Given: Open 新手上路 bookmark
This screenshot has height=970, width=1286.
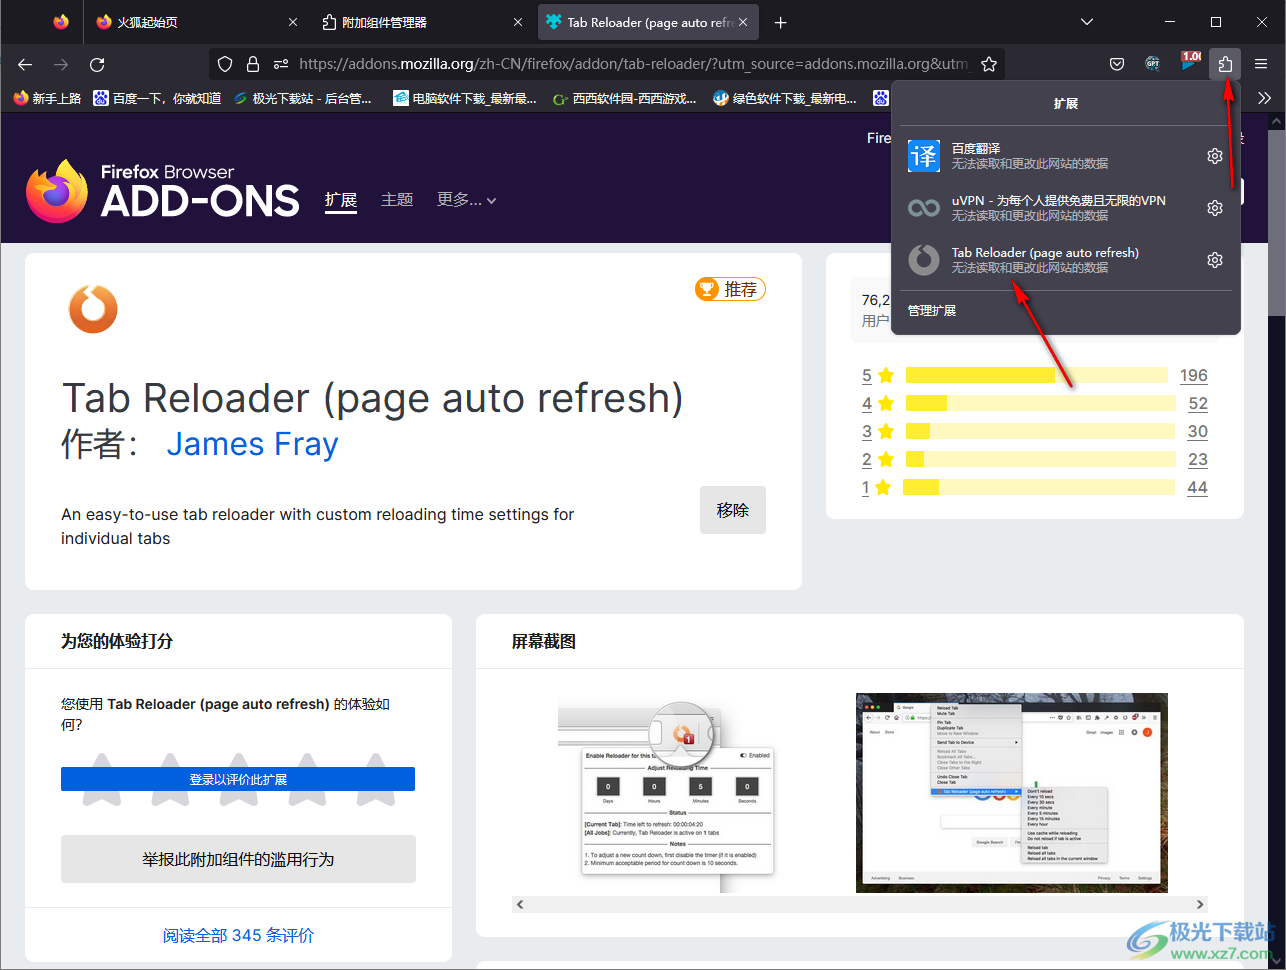Looking at the screenshot, I should pos(47,98).
